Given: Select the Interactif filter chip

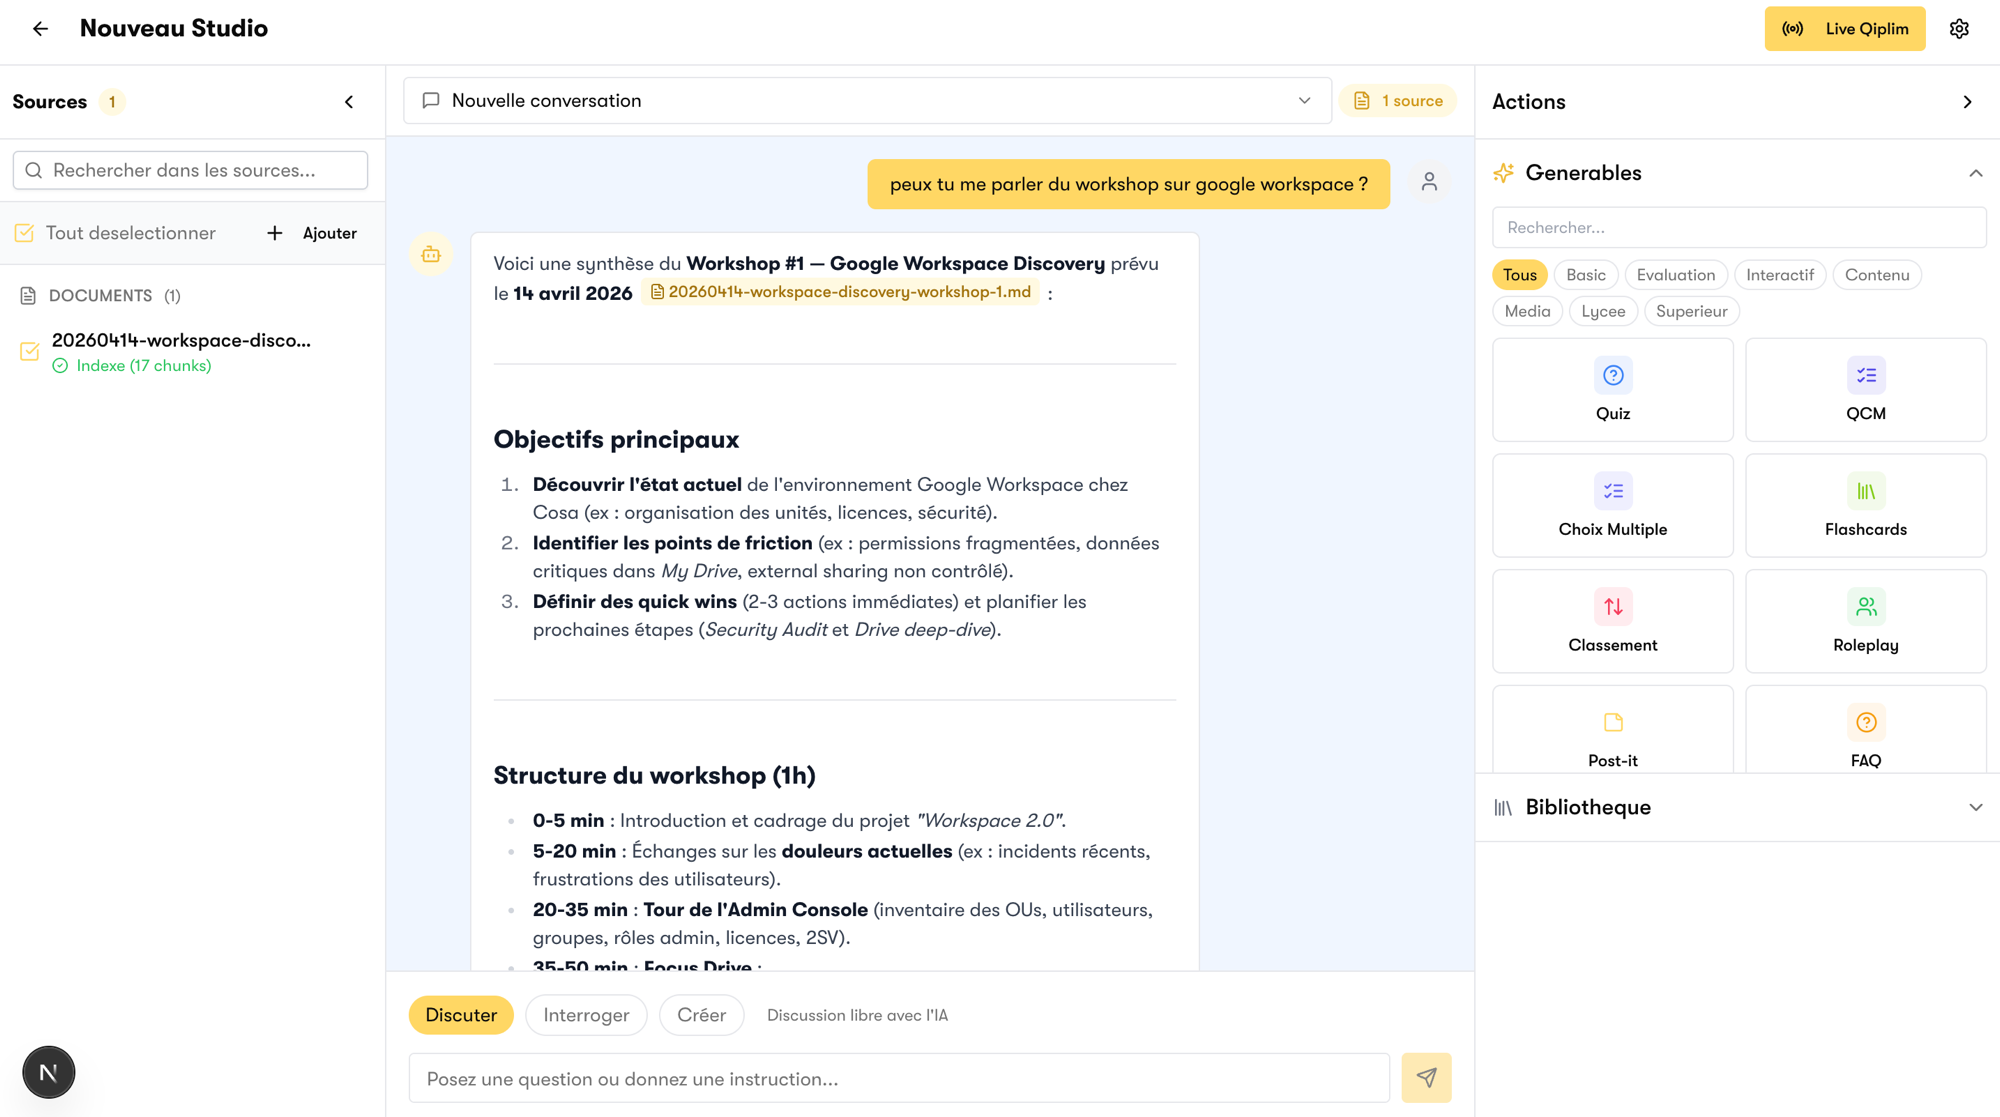Looking at the screenshot, I should tap(1779, 275).
